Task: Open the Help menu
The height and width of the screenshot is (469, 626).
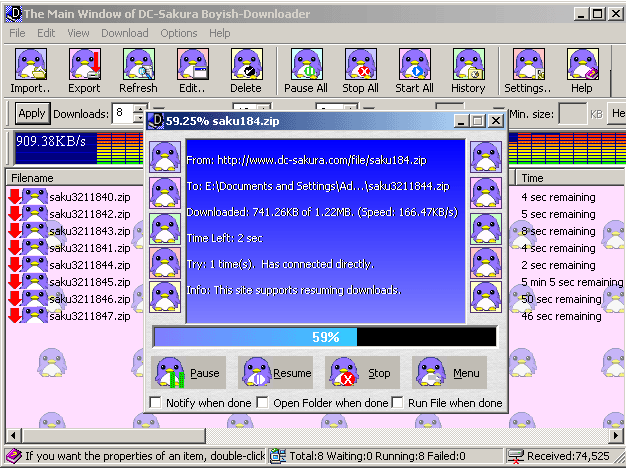Action: (x=220, y=33)
